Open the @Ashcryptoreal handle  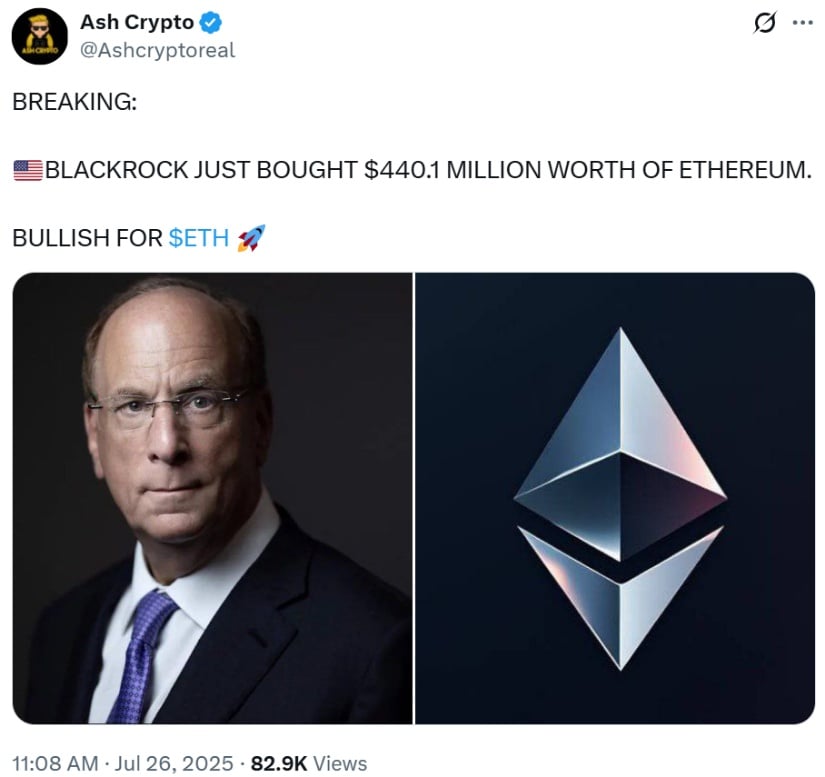157,51
